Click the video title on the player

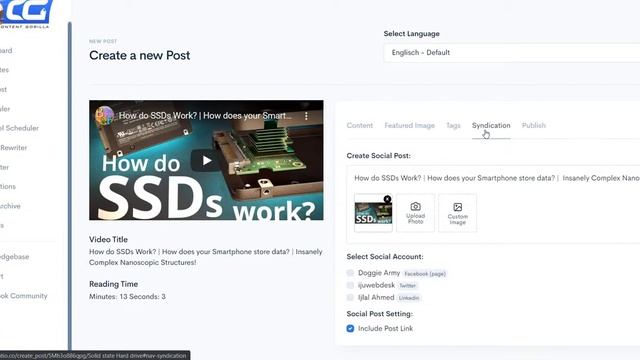(x=205, y=116)
